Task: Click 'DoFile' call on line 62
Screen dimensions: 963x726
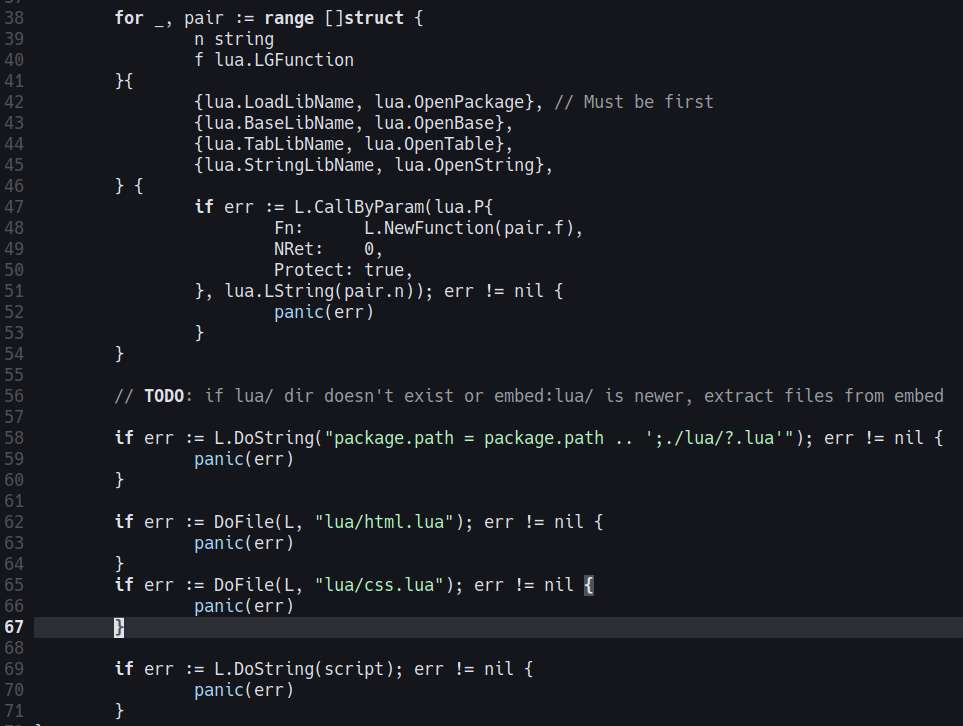Action: point(244,522)
